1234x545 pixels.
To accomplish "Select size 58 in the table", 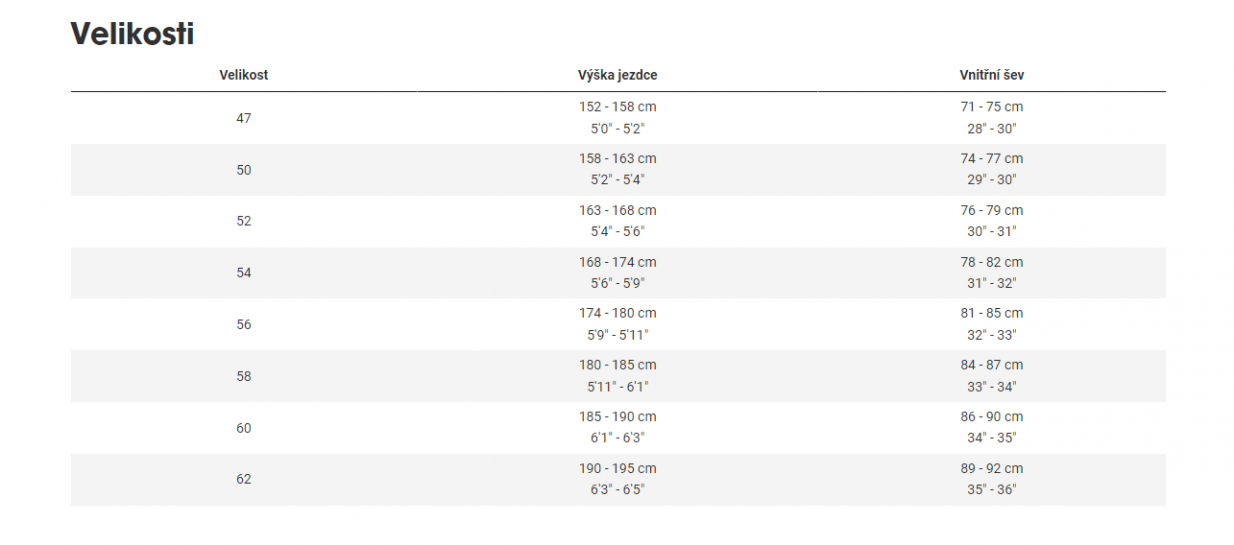I will click(x=244, y=377).
